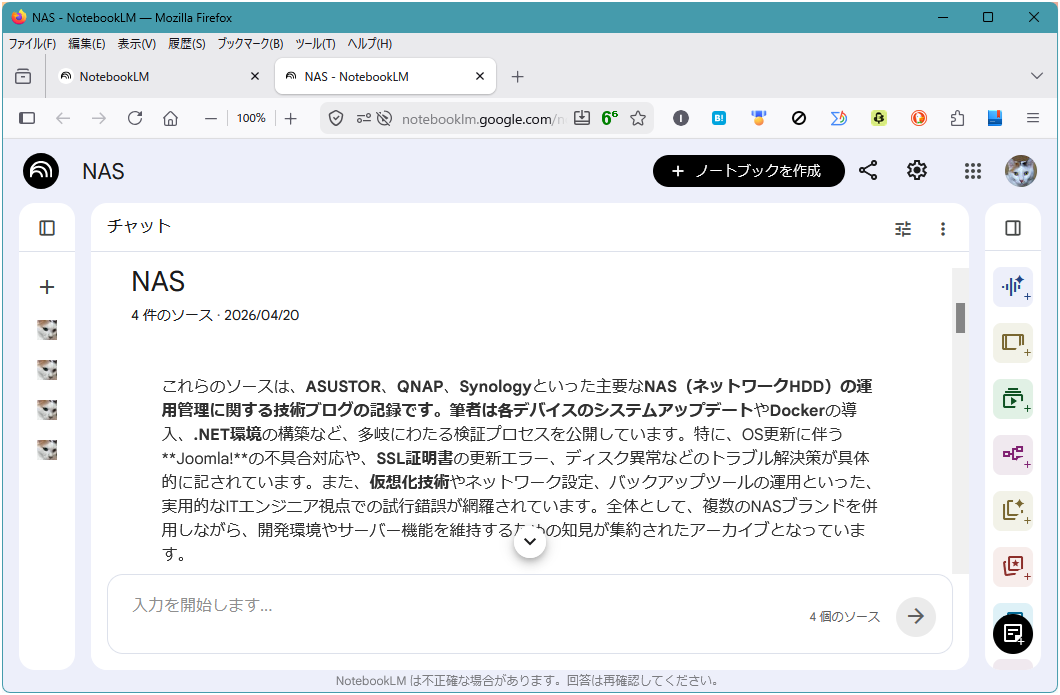This screenshot has height=695, width=1060.
Task: Open the green 6 counter extension
Action: click(610, 118)
